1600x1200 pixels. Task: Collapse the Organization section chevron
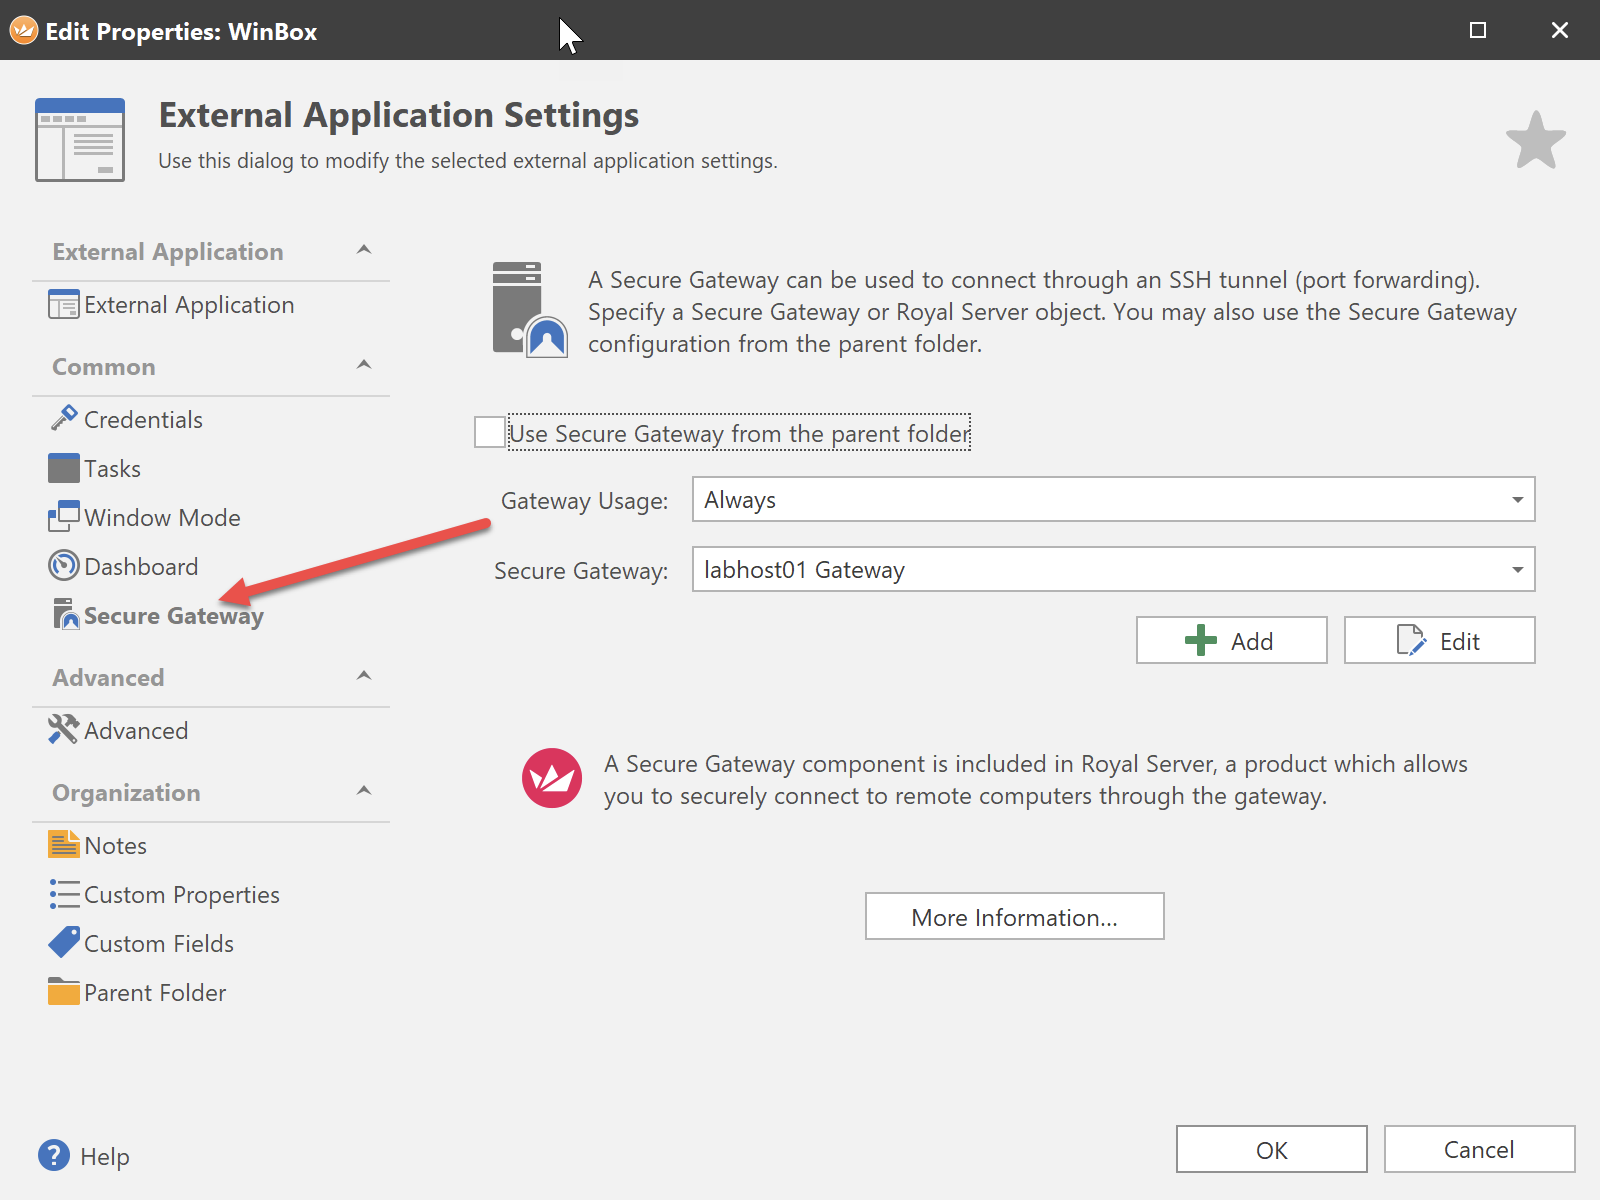(x=364, y=791)
